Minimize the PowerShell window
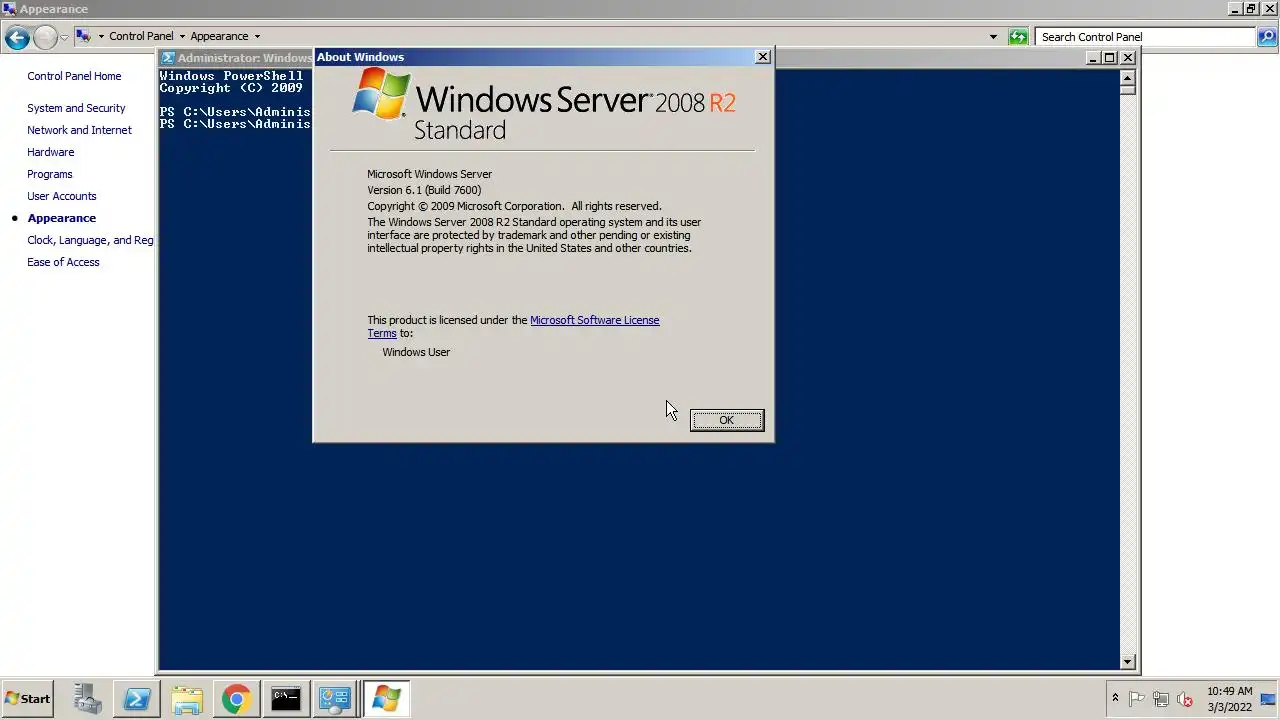Screen dimensions: 1280x720 [x=1092, y=58]
